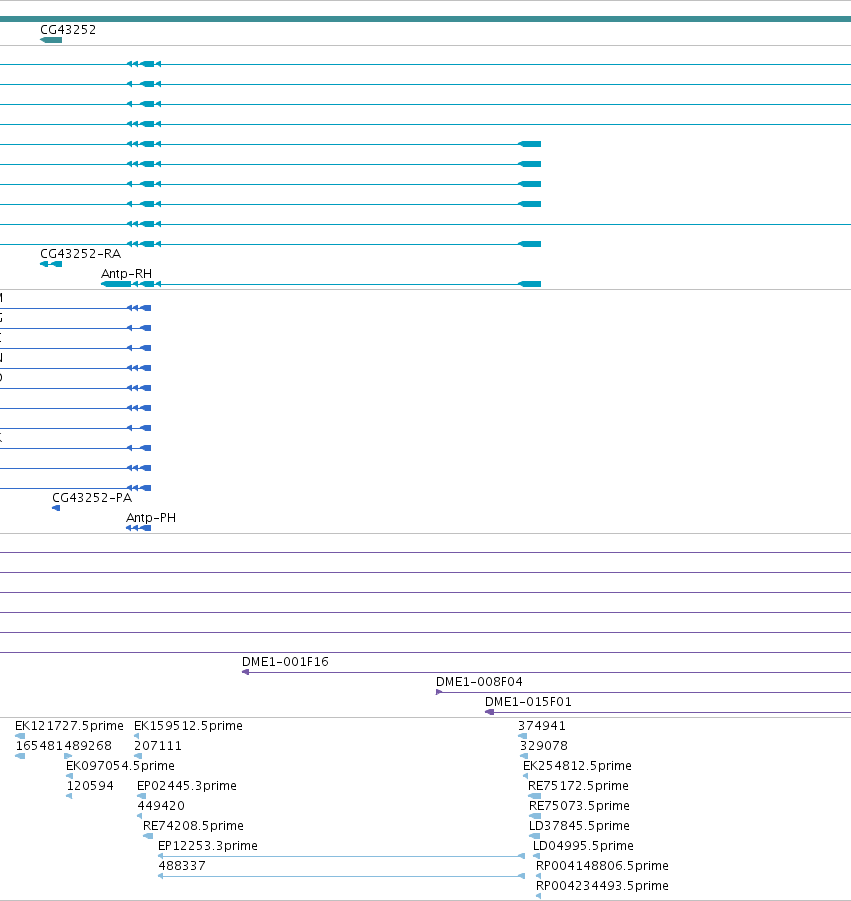Click the 207111 EST label
This screenshot has width=851, height=901.
158,746
